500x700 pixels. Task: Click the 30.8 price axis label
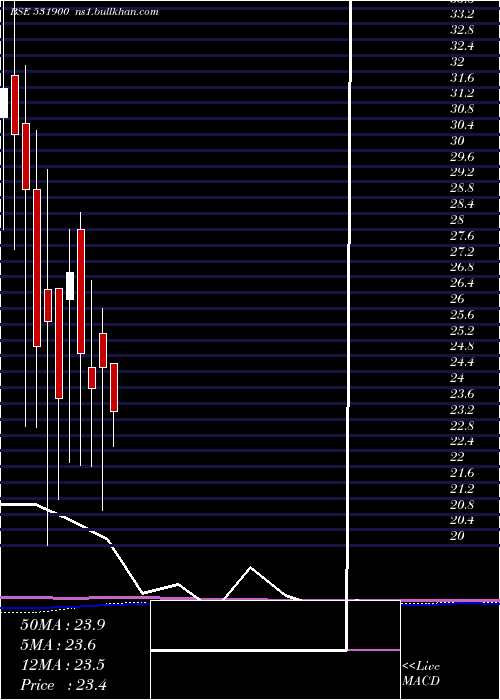point(462,109)
